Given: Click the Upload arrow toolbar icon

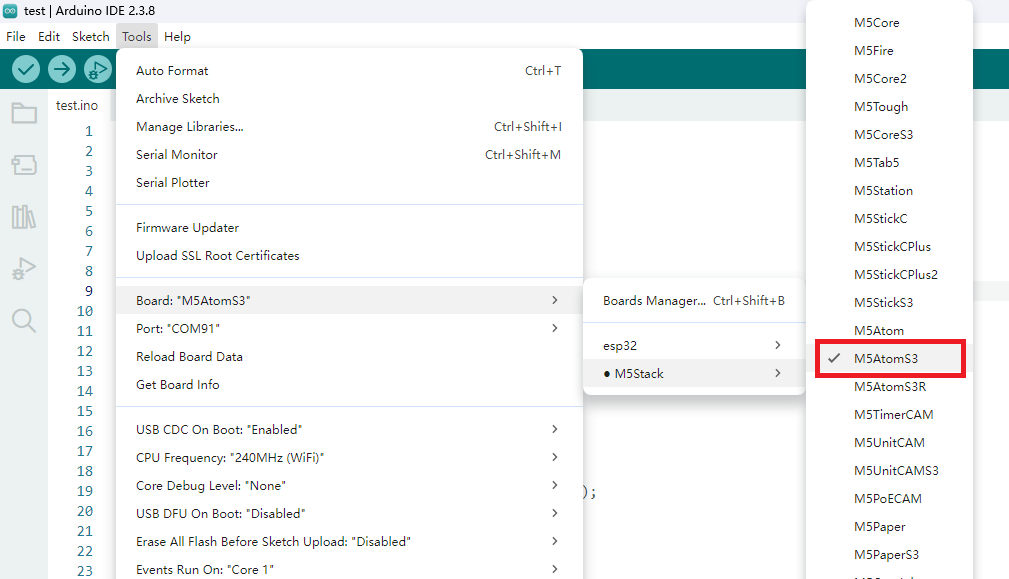Looking at the screenshot, I should coord(62,69).
